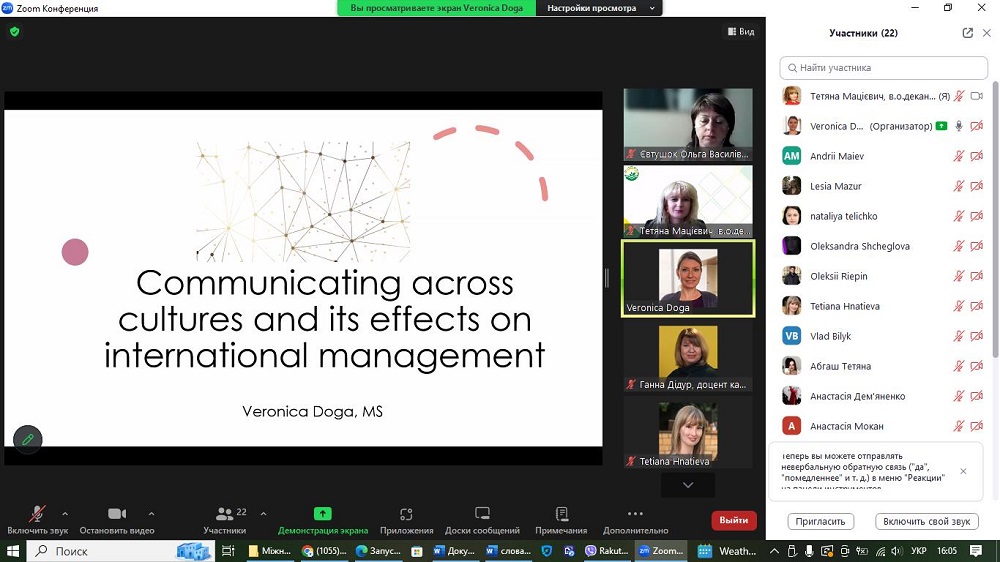Click the green pencil annotation icon
1000x562 pixels.
(x=28, y=439)
